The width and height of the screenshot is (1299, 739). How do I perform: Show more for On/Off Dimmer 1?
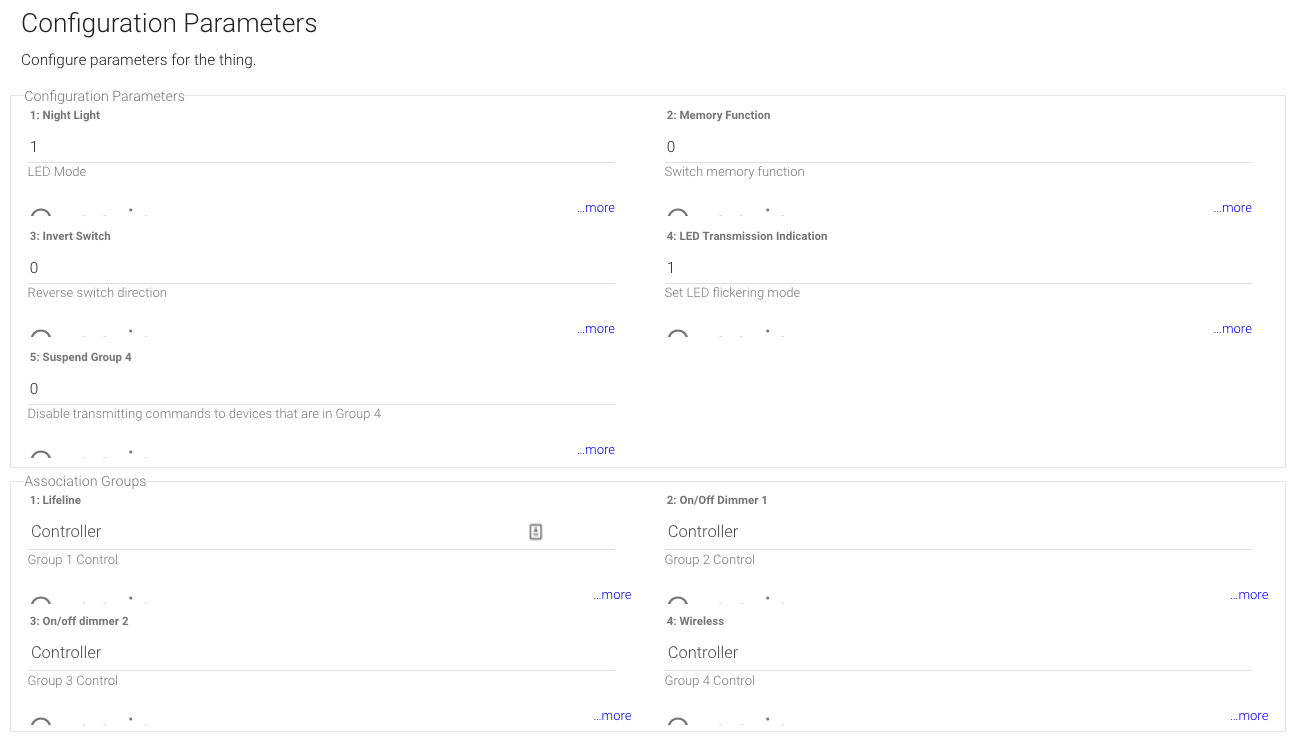click(1250, 595)
